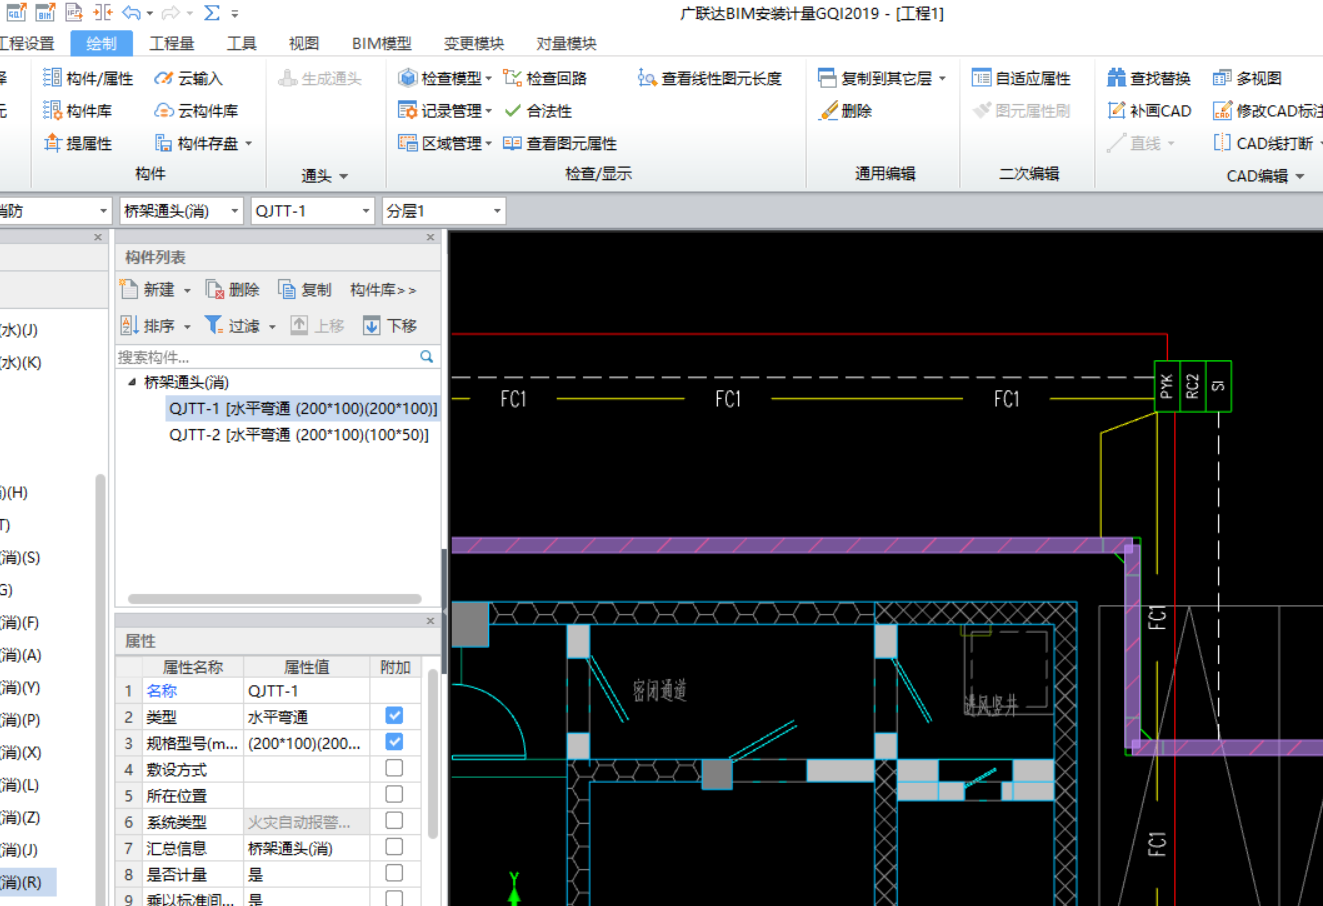The height and width of the screenshot is (906, 1323).
Task: Click the sum (Σ) icon in title bar
Action: click(x=212, y=13)
